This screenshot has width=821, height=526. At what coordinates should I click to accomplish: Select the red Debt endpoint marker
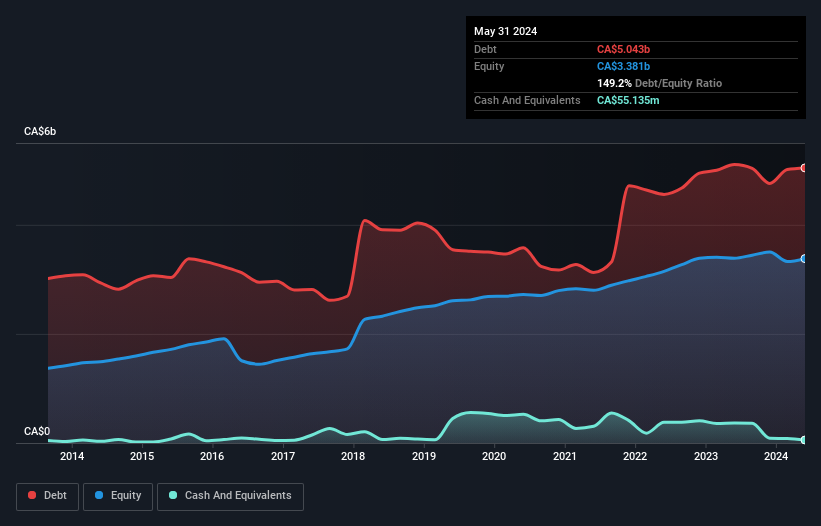point(804,168)
